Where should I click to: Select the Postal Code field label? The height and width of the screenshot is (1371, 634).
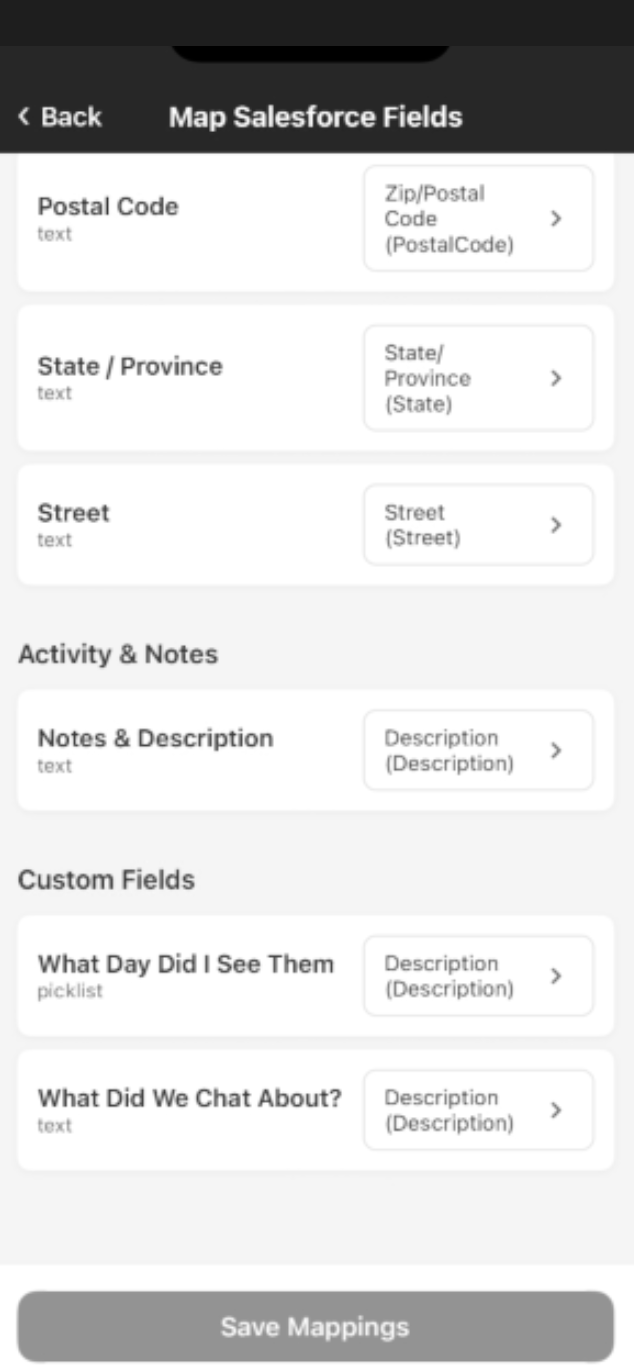click(x=108, y=207)
